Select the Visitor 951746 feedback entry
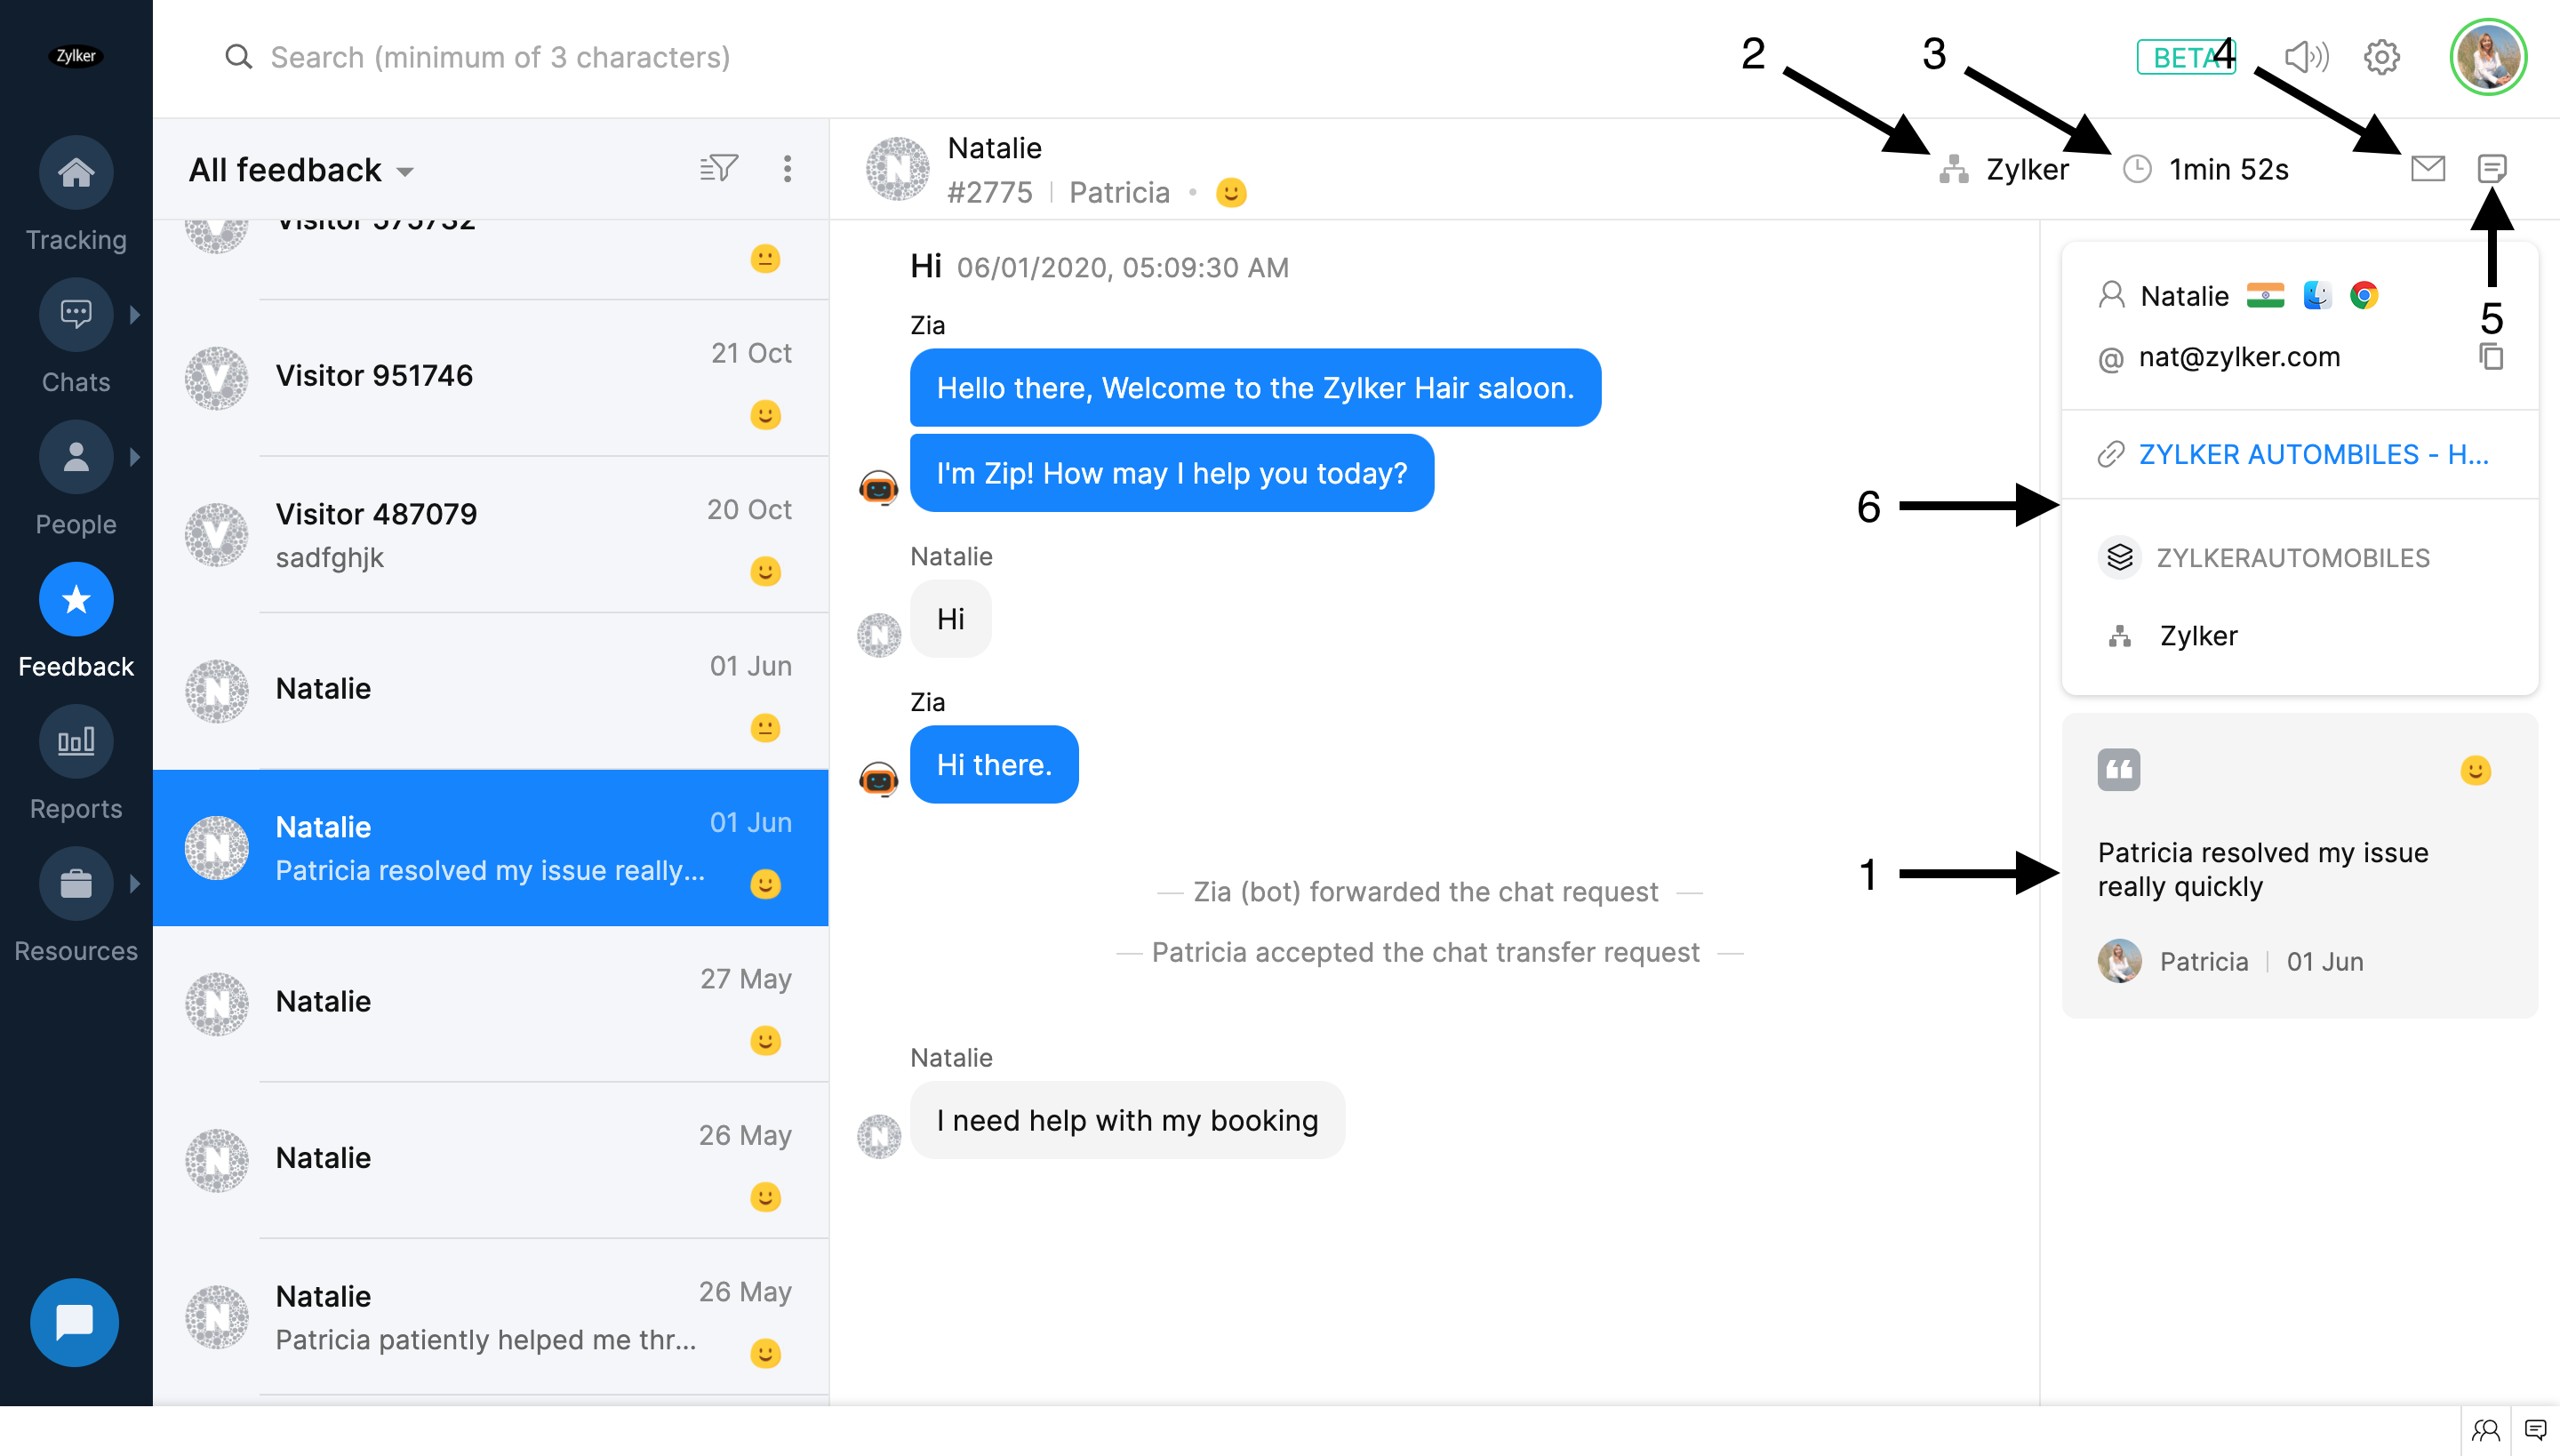Viewport: 2560px width, 1456px height. click(490, 378)
